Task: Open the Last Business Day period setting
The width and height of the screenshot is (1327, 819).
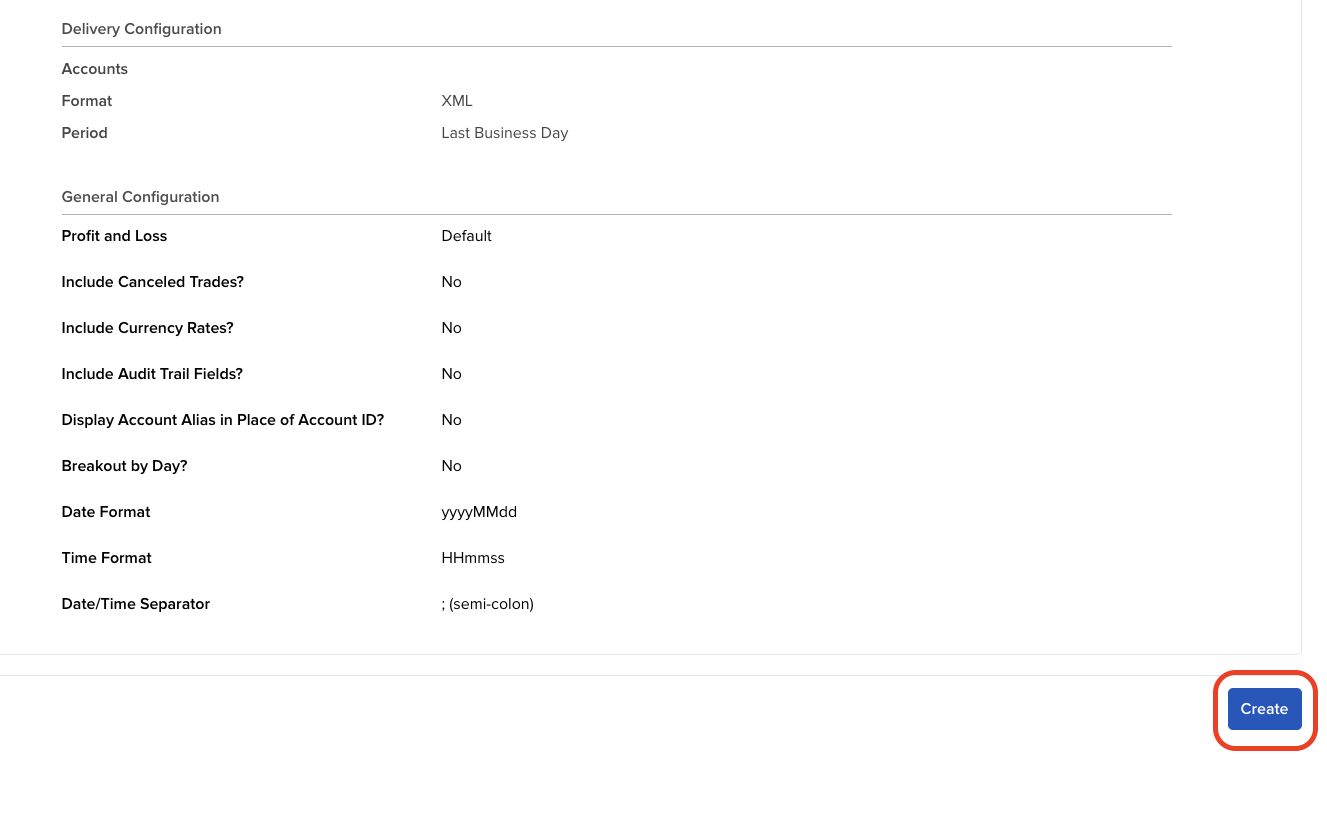Action: (x=504, y=132)
